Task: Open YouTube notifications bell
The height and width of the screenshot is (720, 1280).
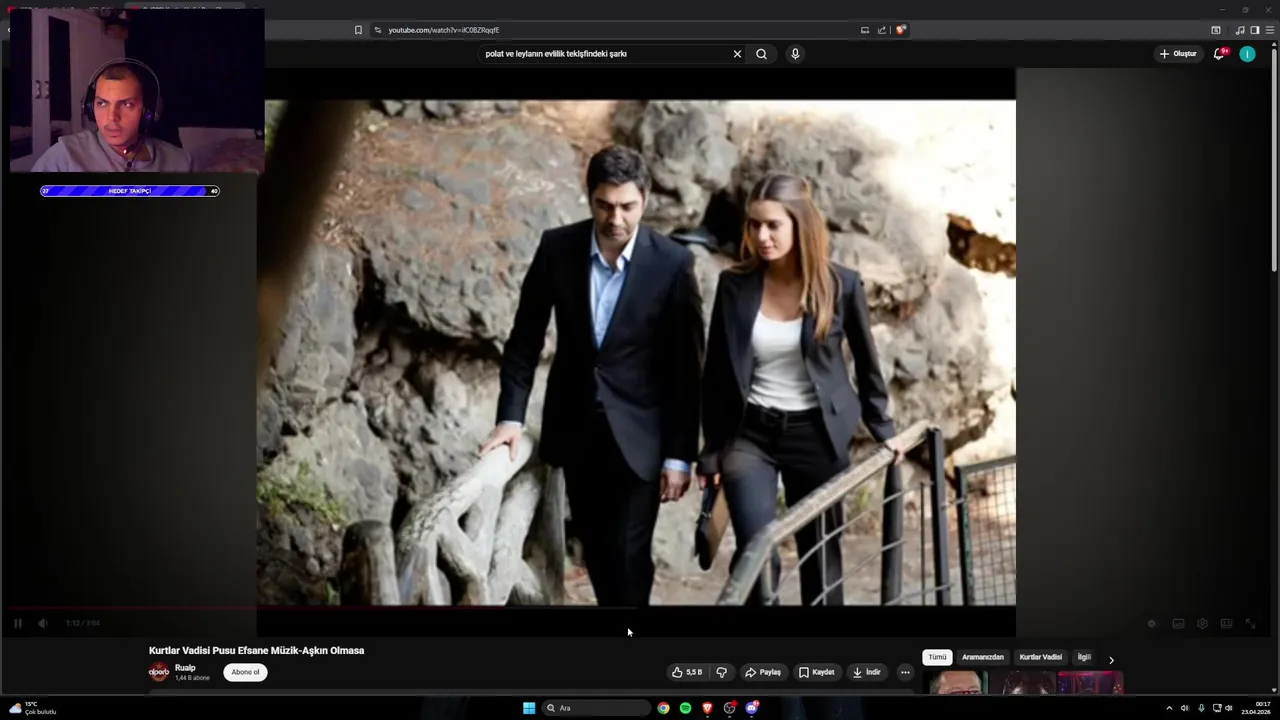Action: pyautogui.click(x=1219, y=54)
